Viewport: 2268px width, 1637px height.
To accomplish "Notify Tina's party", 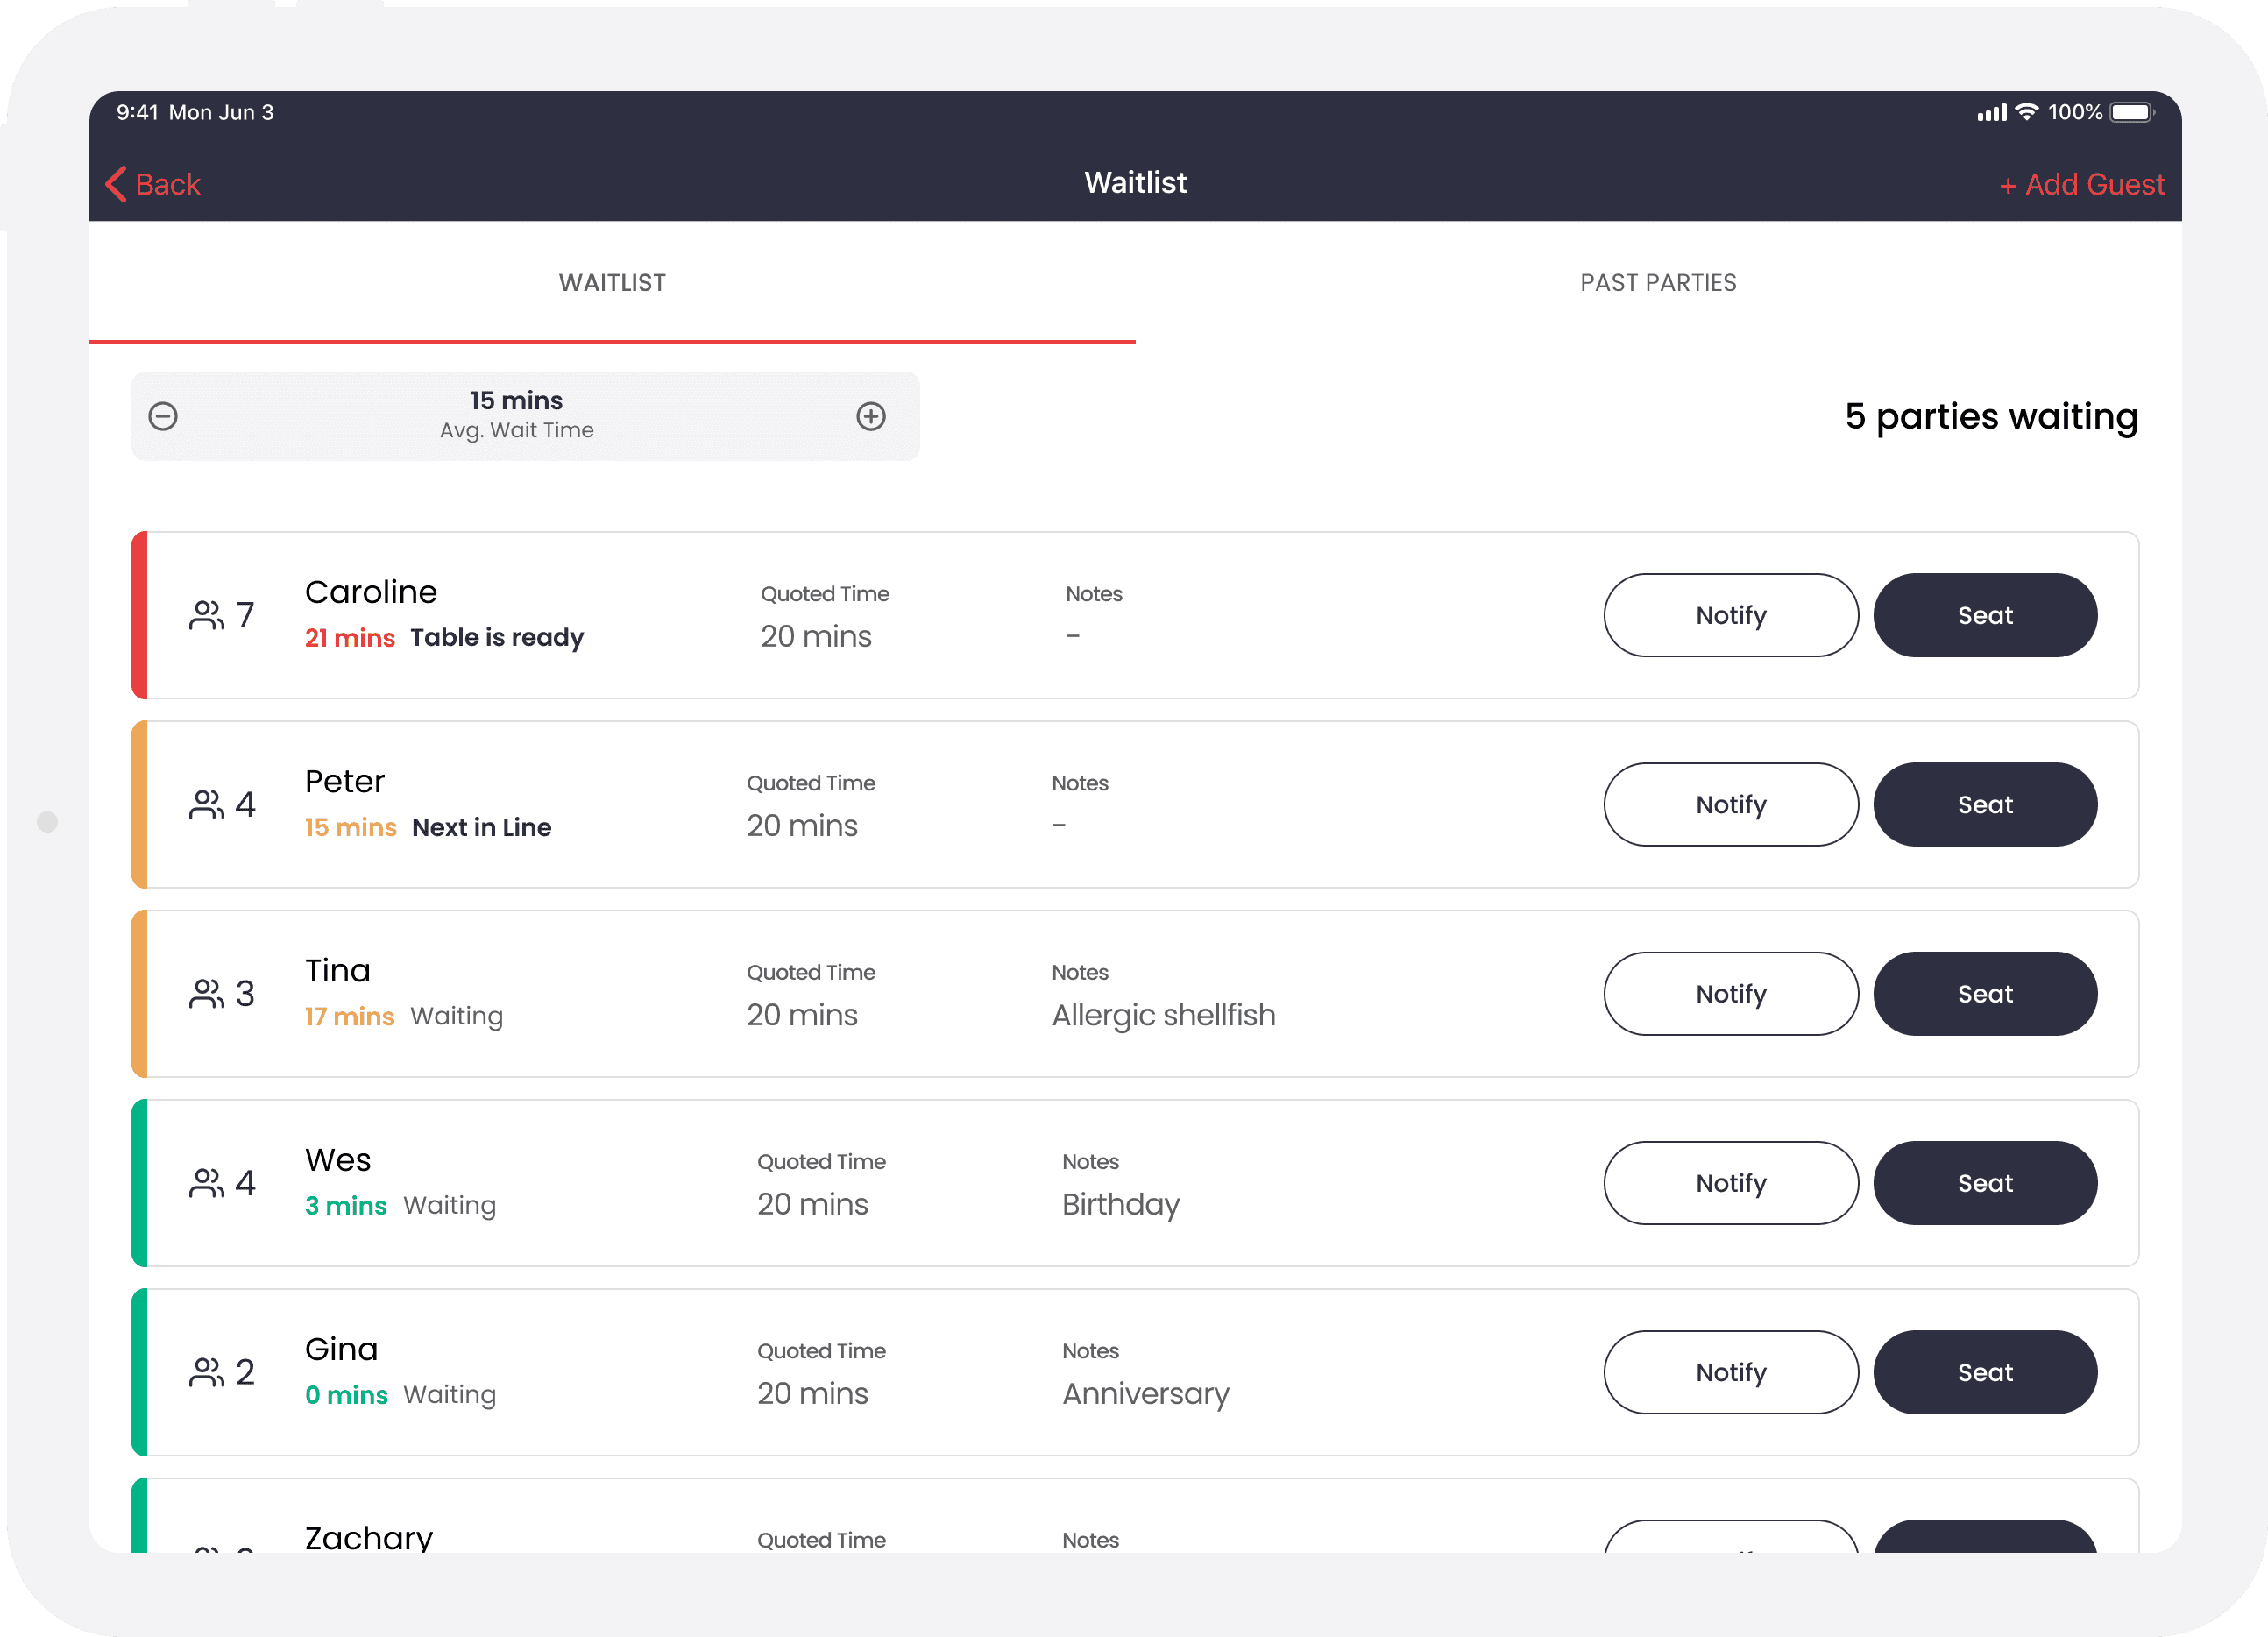I will point(1730,994).
